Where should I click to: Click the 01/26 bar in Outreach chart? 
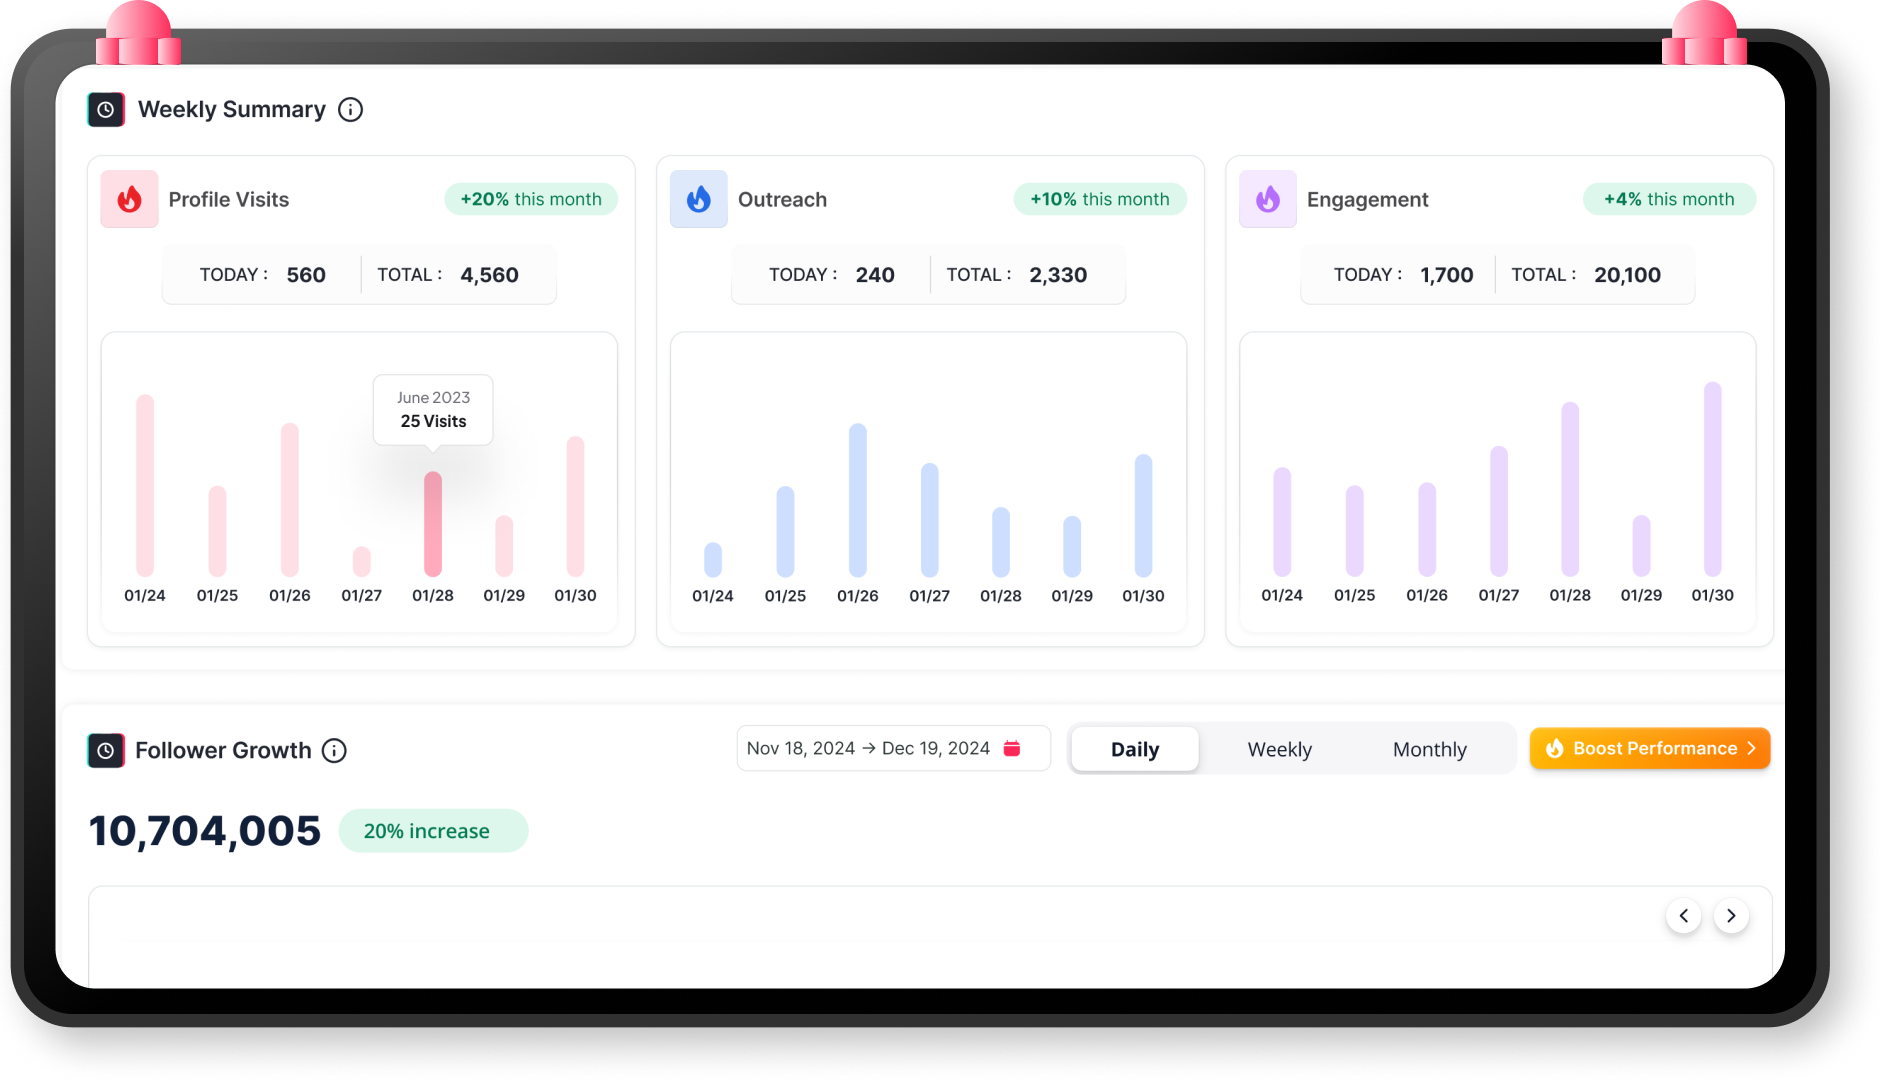[x=858, y=500]
